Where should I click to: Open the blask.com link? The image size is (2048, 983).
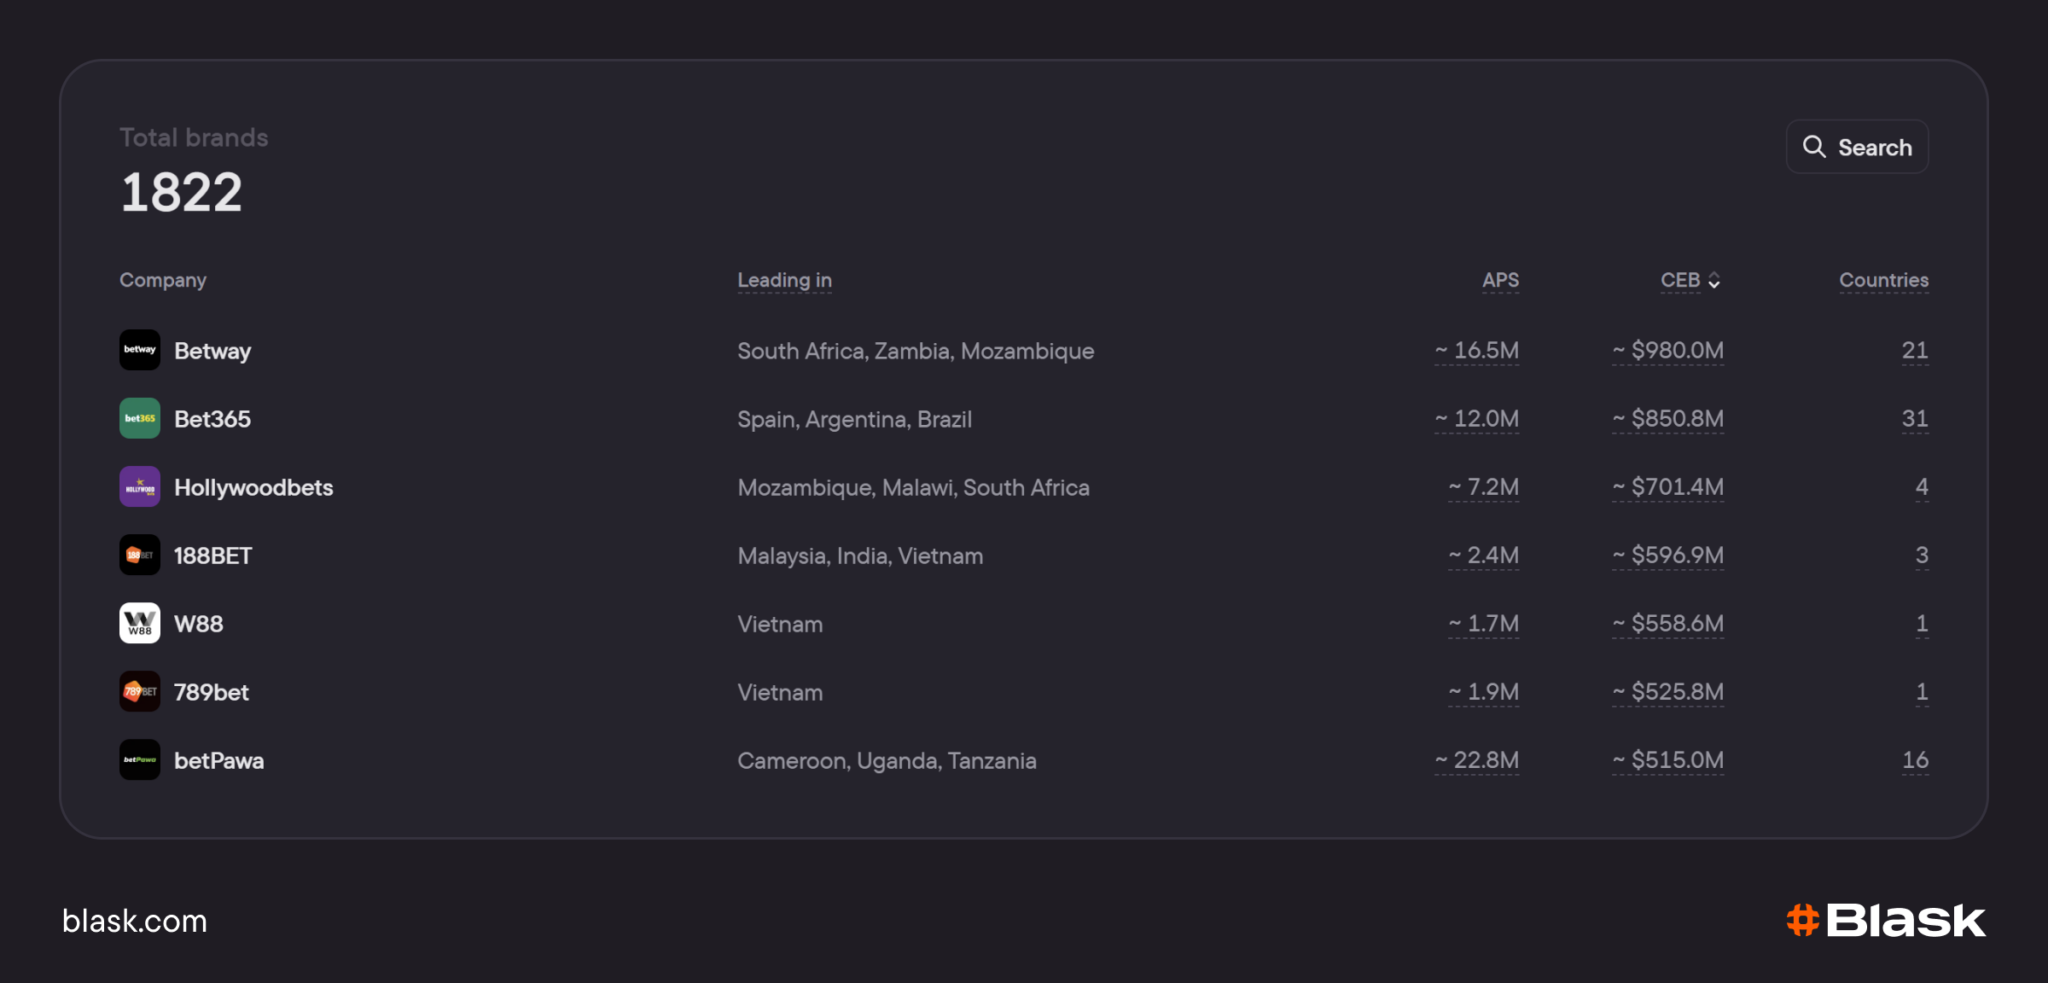[x=135, y=921]
